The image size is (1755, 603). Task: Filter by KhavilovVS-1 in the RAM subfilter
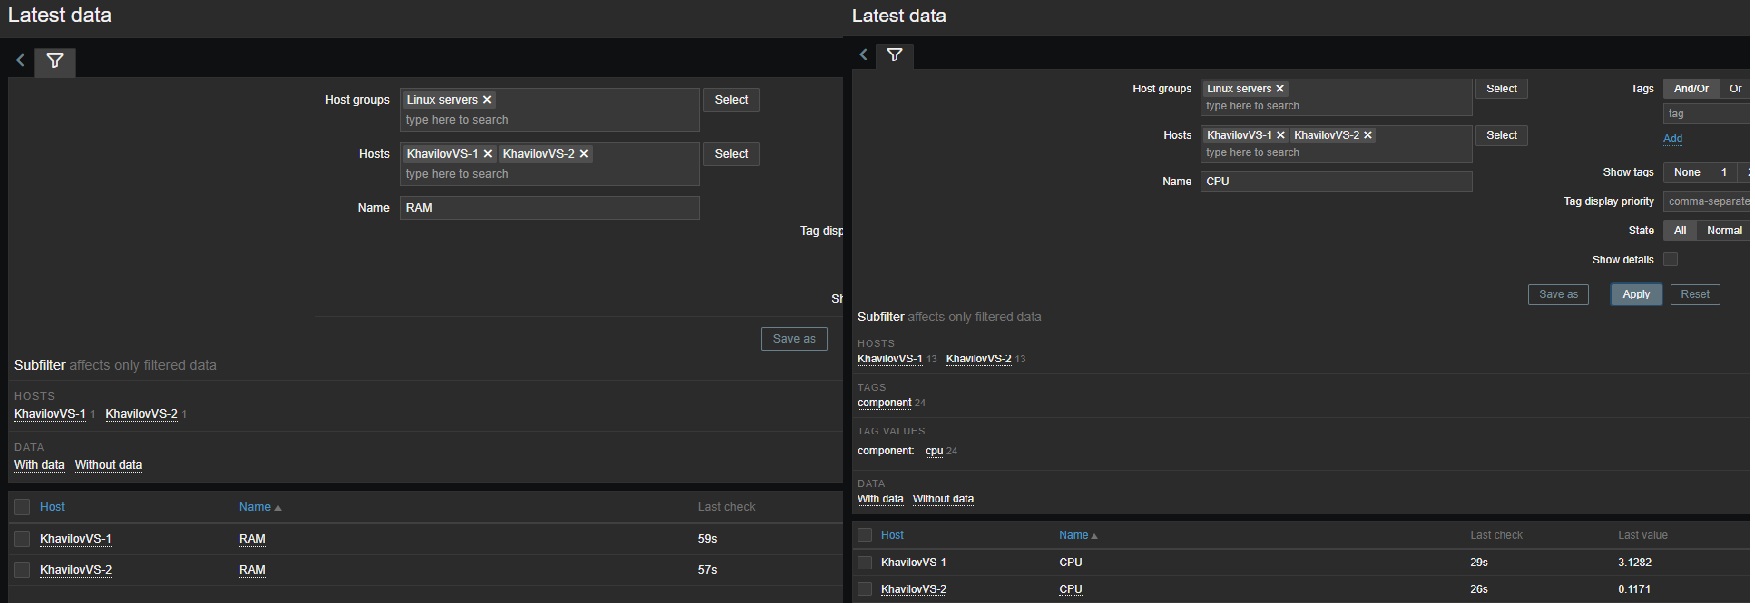click(x=50, y=414)
